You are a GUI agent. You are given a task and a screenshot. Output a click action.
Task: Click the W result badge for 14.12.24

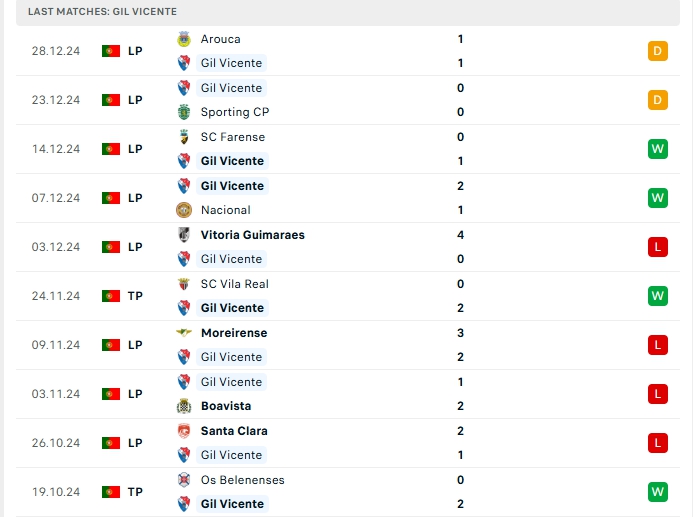click(657, 149)
